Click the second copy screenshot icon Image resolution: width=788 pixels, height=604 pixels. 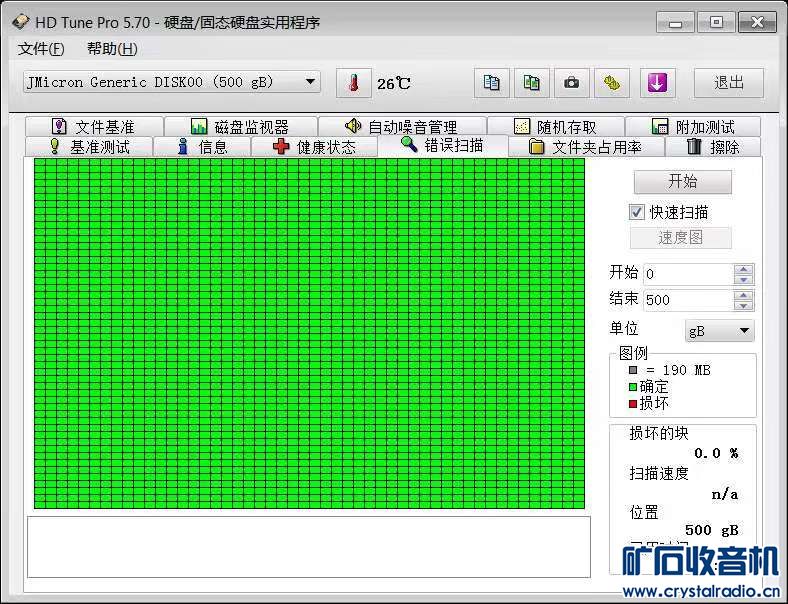(x=531, y=83)
